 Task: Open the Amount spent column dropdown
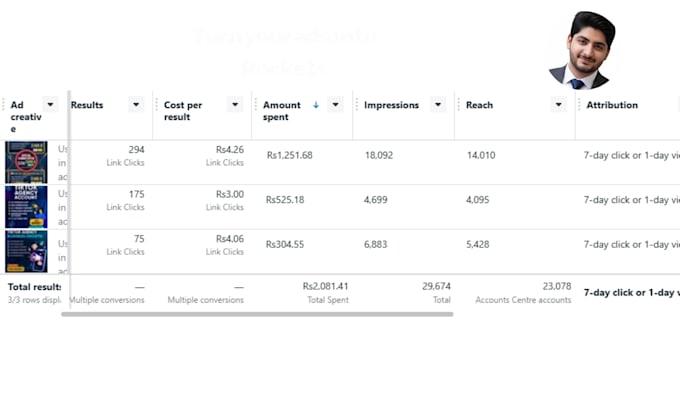point(335,105)
